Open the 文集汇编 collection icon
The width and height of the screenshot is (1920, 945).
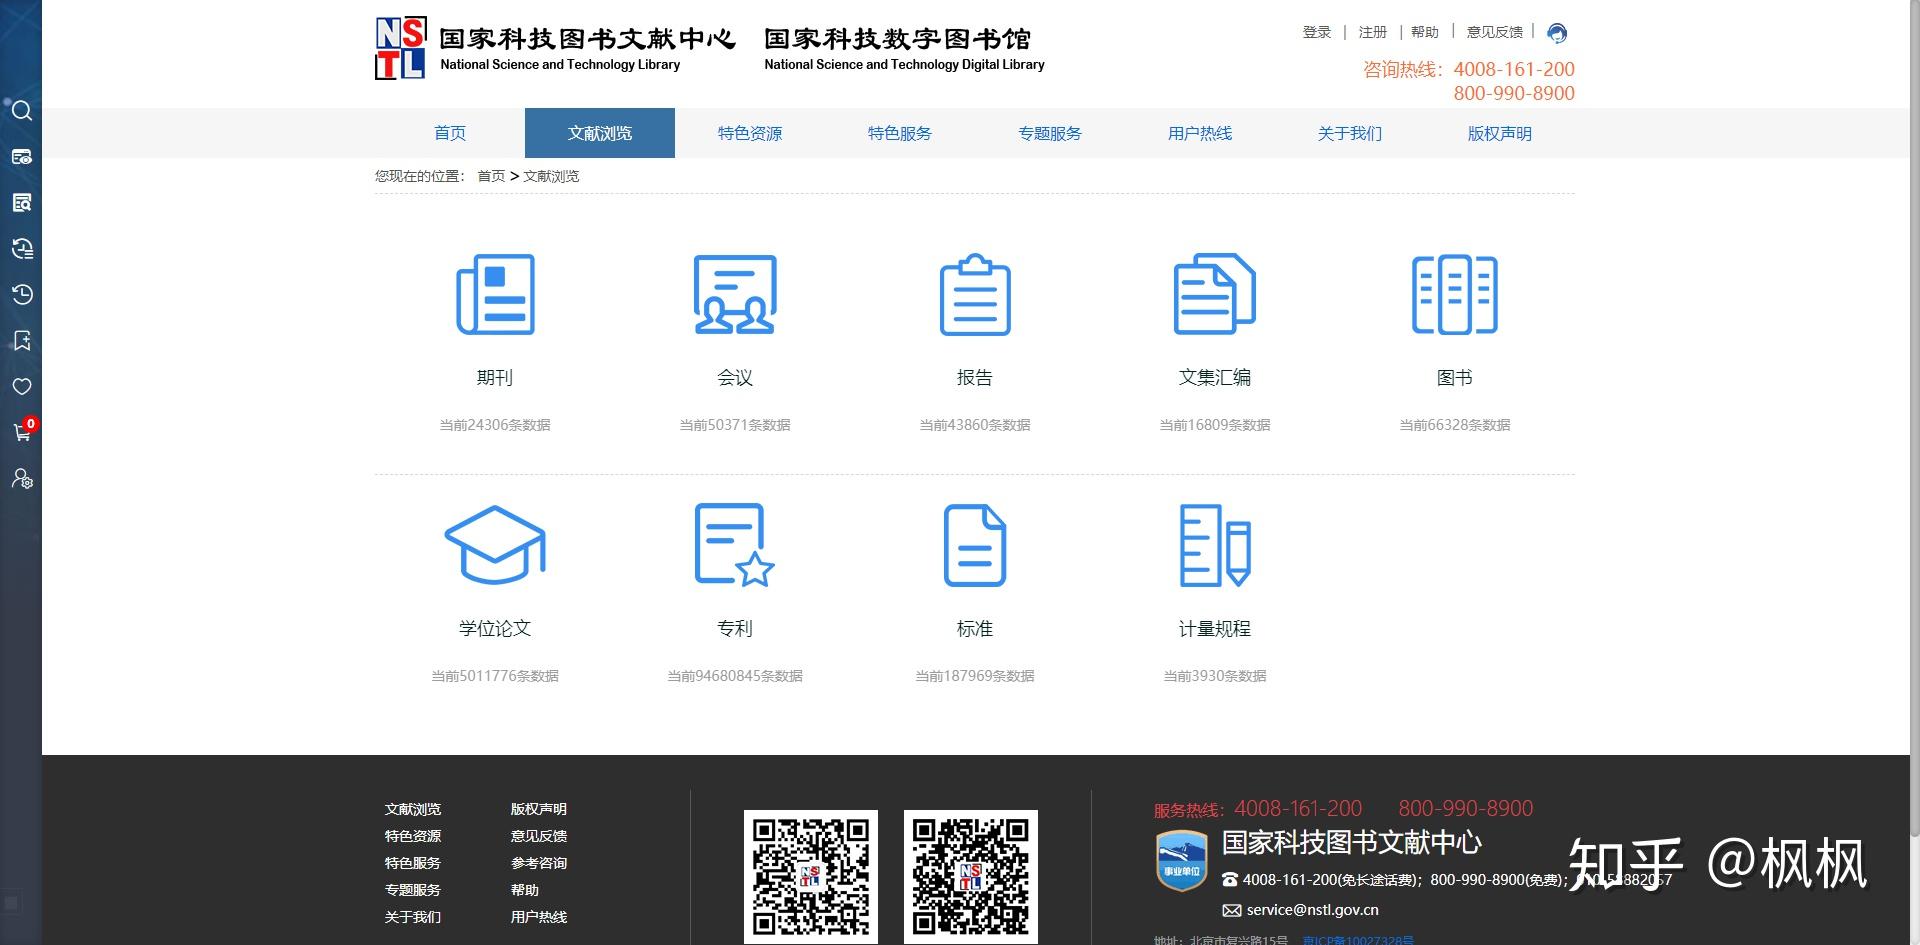pyautogui.click(x=1215, y=294)
